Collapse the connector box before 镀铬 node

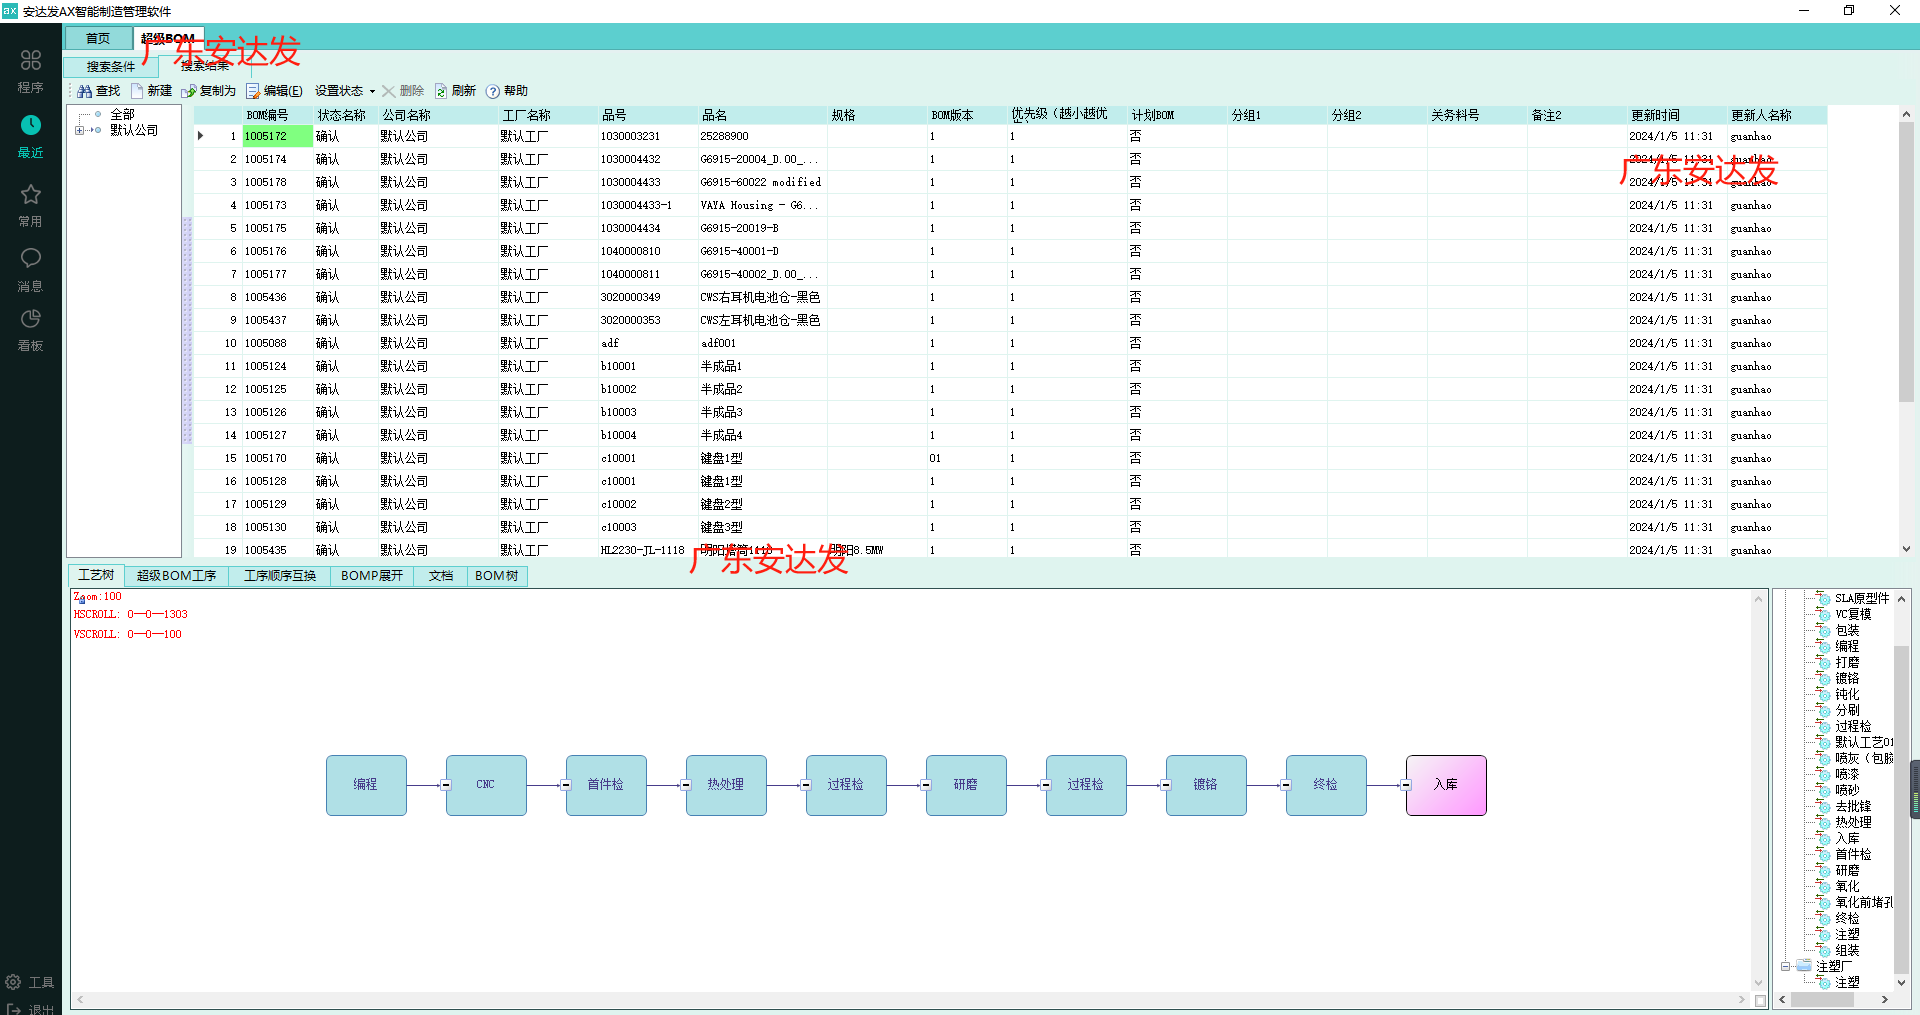[1166, 785]
